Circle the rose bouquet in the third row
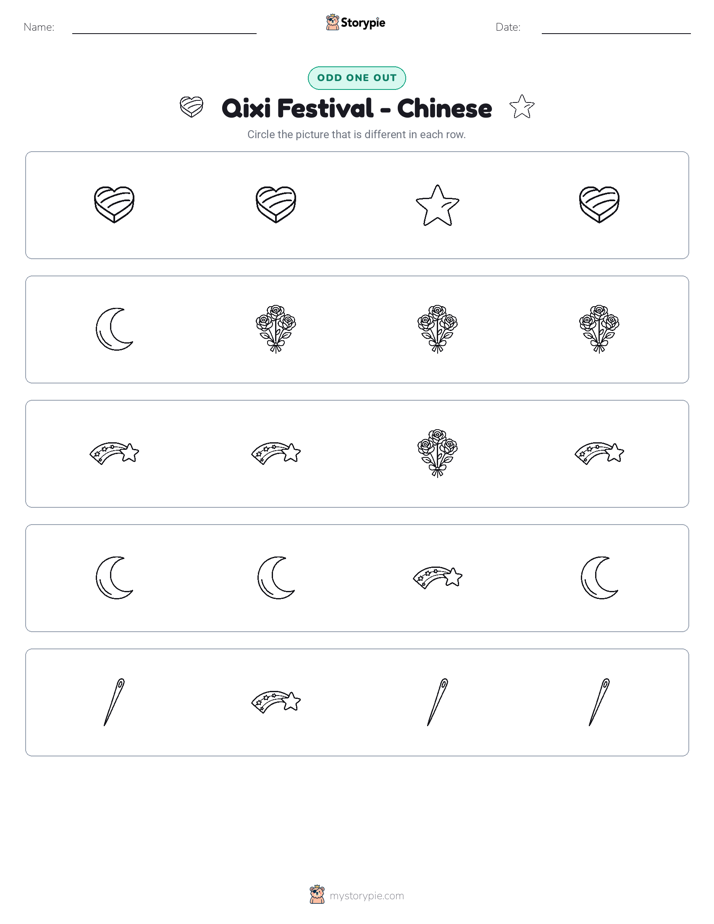This screenshot has height=924, width=714. tap(437, 453)
